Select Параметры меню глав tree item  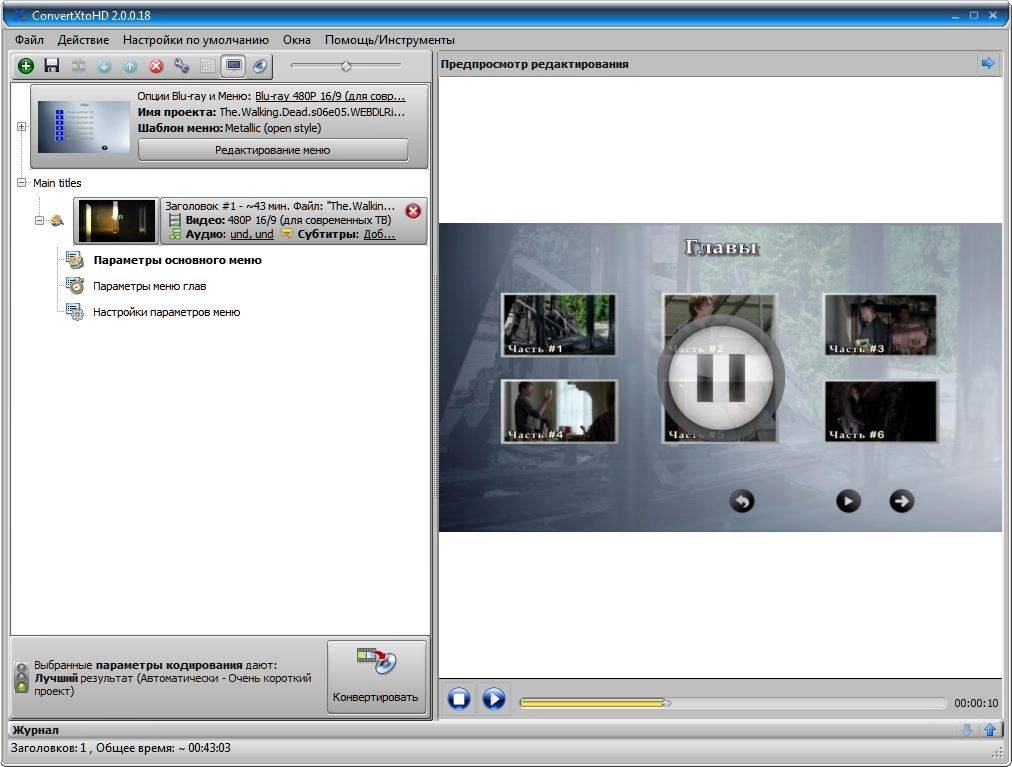pyautogui.click(x=150, y=286)
